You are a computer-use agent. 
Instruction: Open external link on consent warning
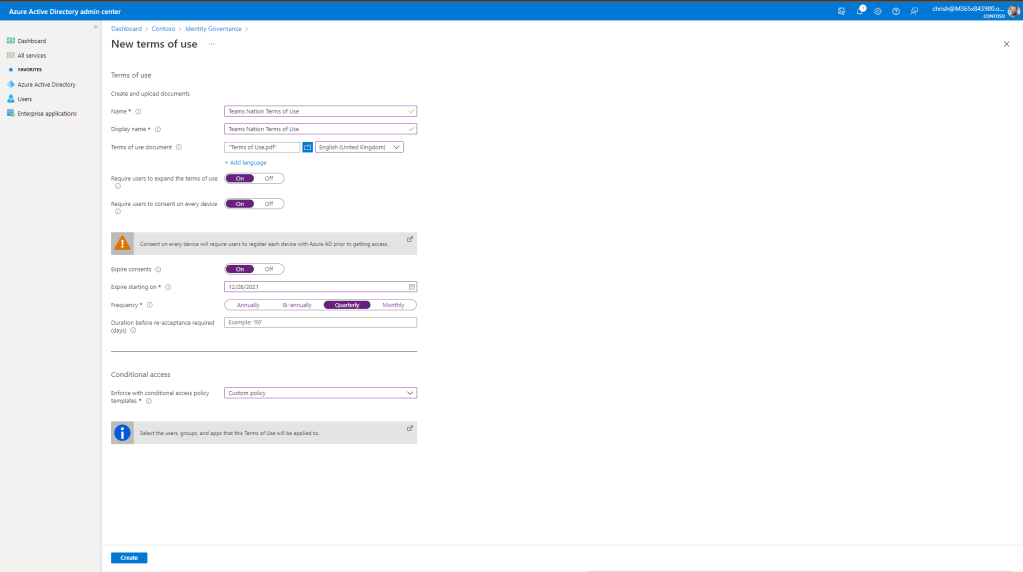[410, 239]
